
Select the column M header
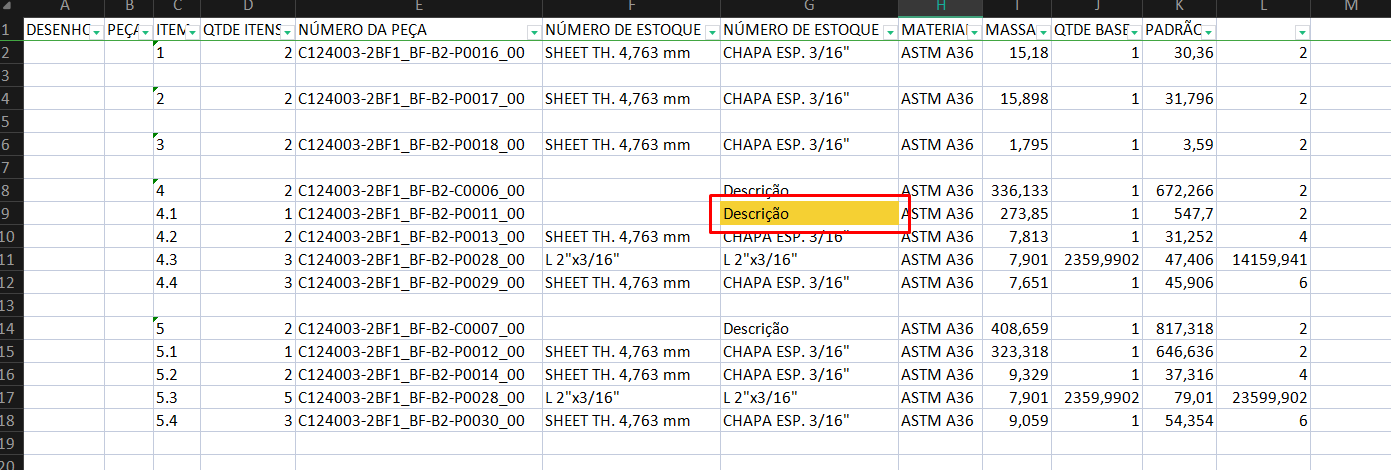click(x=1350, y=8)
